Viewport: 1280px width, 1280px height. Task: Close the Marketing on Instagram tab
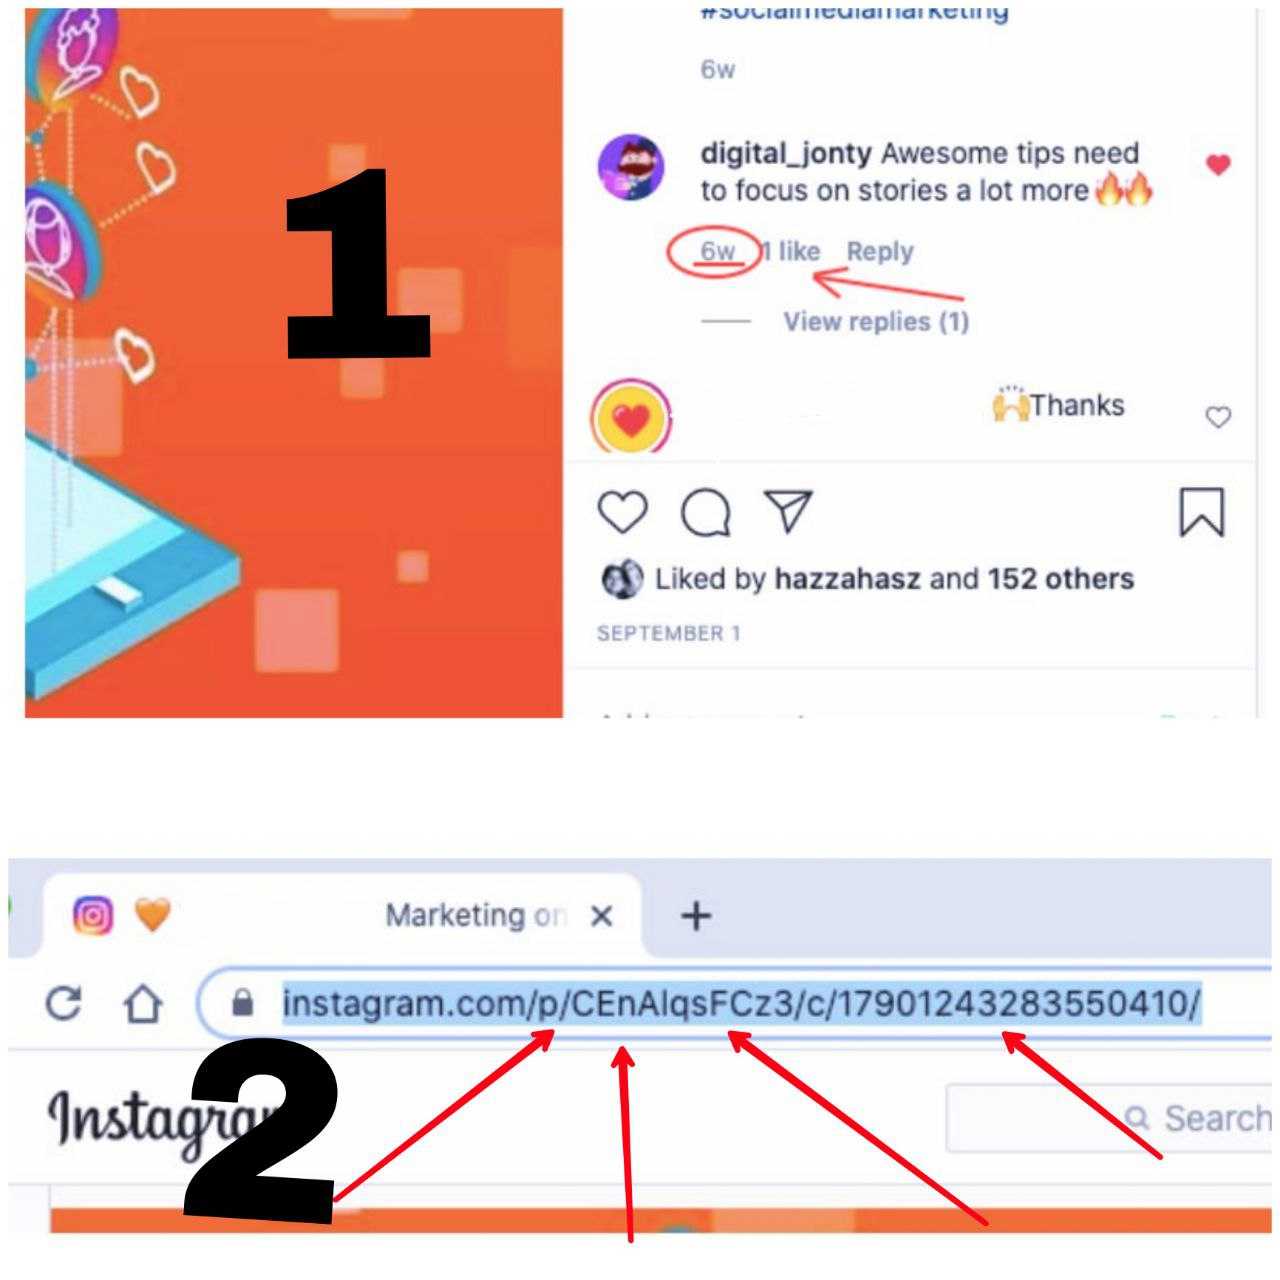(601, 916)
